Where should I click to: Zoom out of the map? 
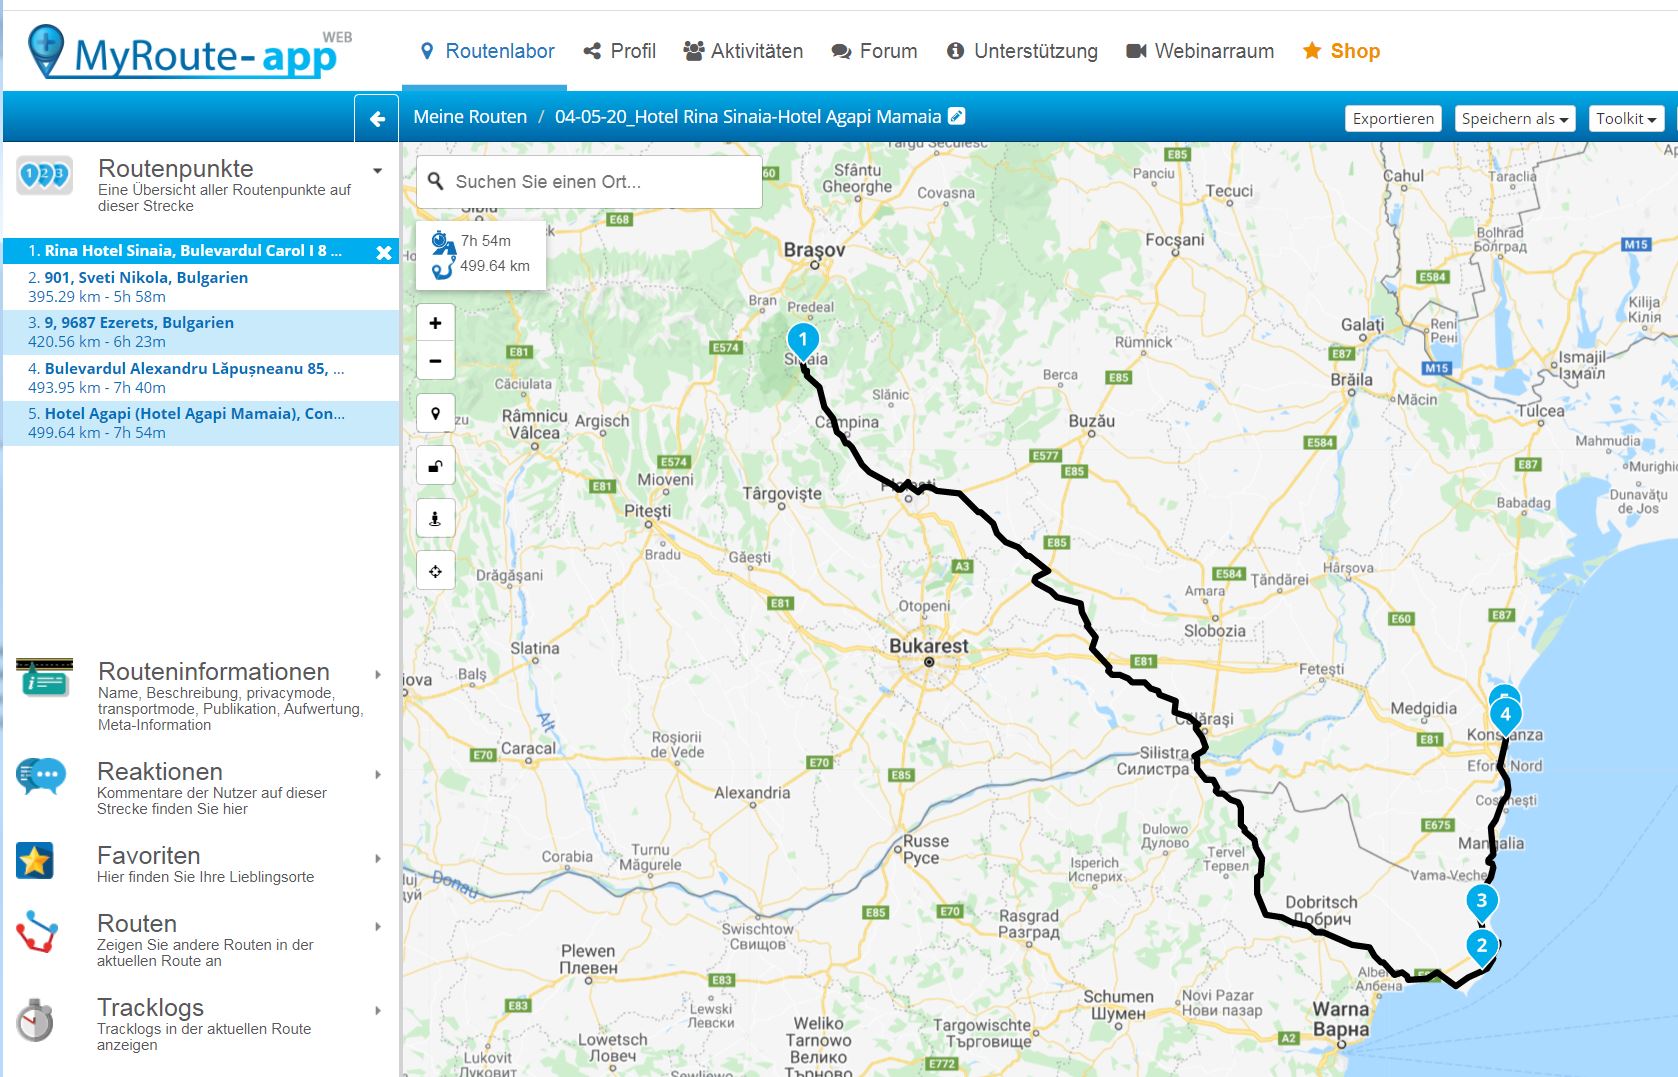[435, 360]
